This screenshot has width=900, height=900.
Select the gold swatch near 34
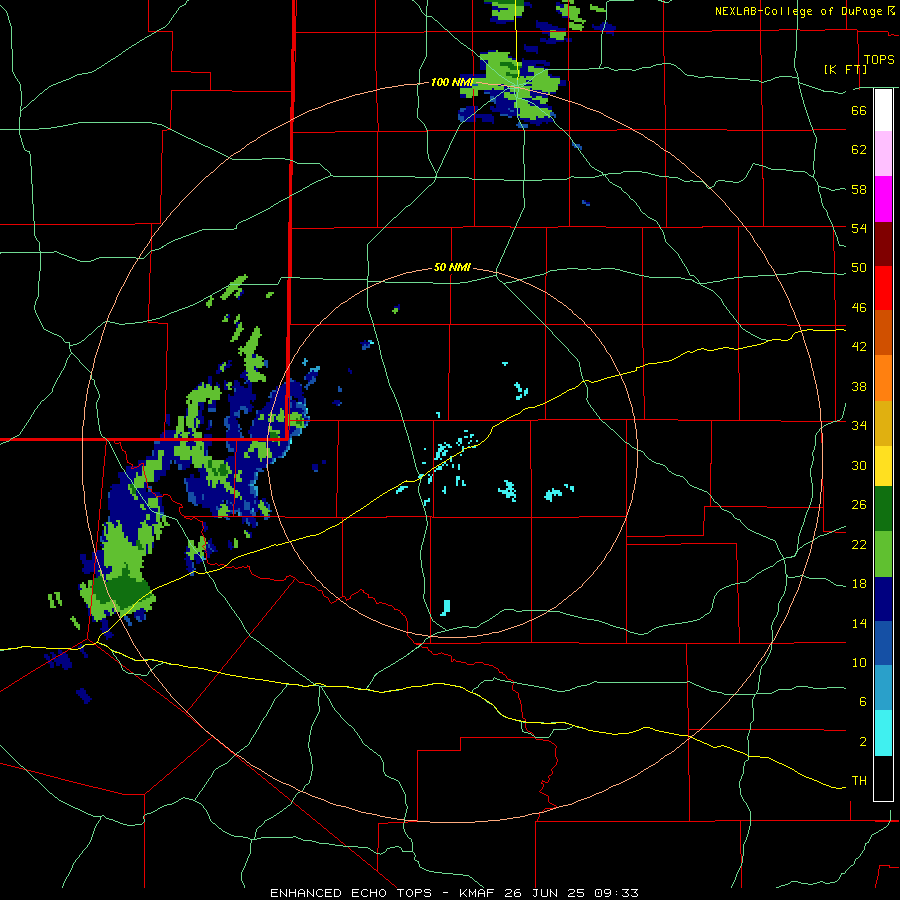(883, 424)
